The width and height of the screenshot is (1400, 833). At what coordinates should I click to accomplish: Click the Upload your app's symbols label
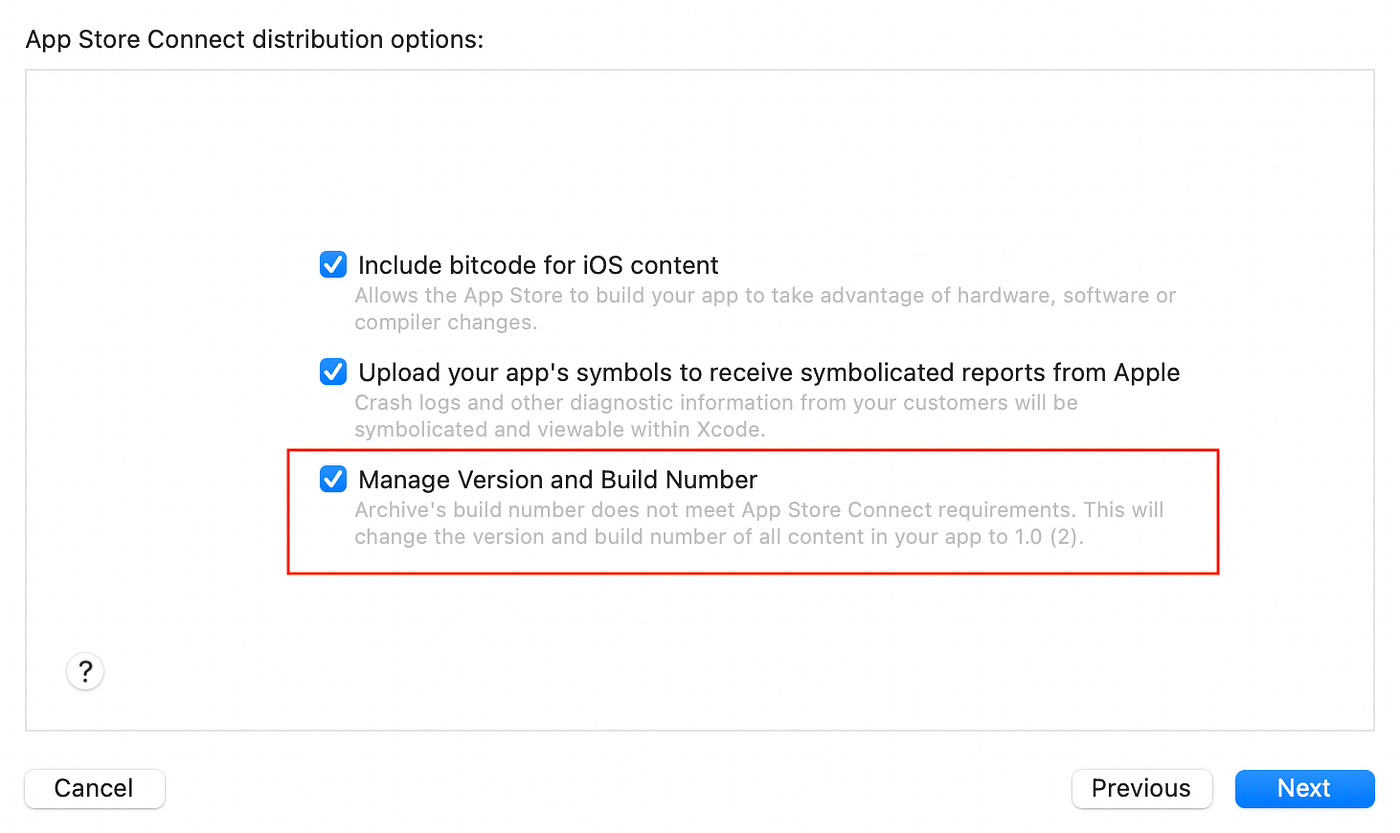767,371
